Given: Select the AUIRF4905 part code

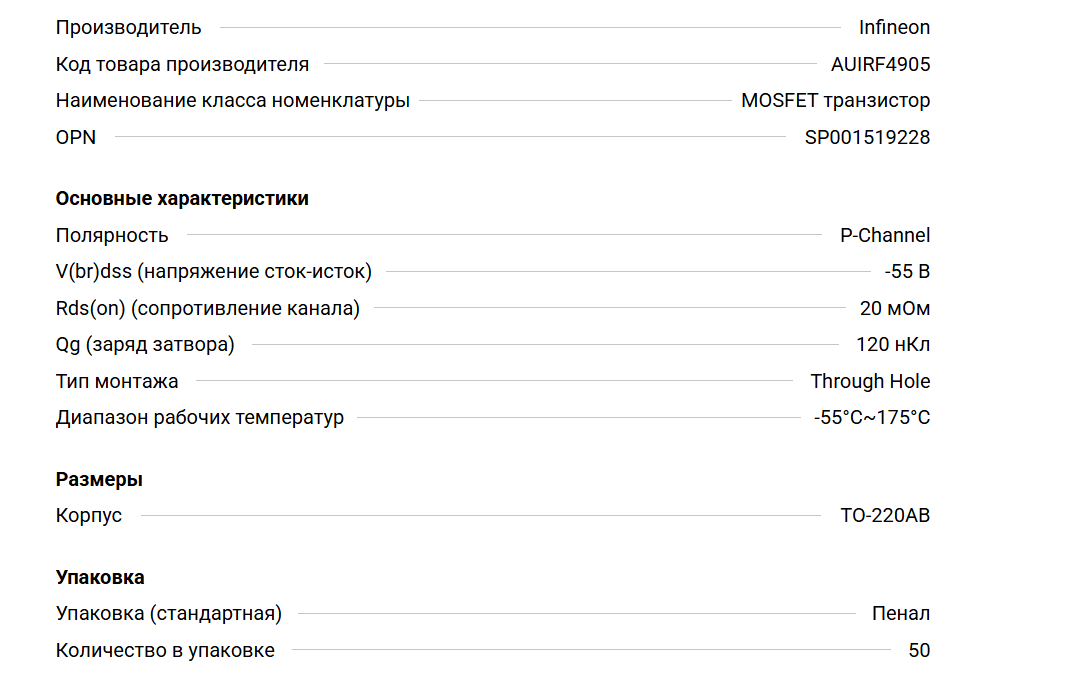Looking at the screenshot, I should coord(880,65).
